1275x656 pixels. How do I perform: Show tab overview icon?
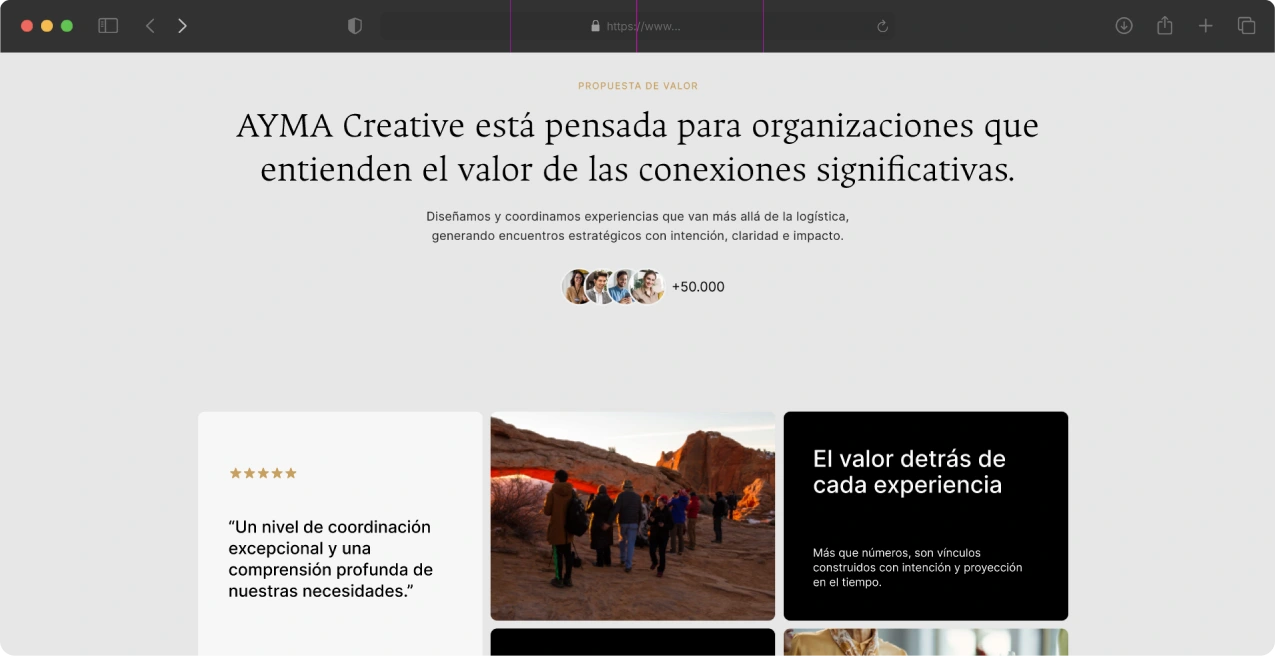point(1246,26)
